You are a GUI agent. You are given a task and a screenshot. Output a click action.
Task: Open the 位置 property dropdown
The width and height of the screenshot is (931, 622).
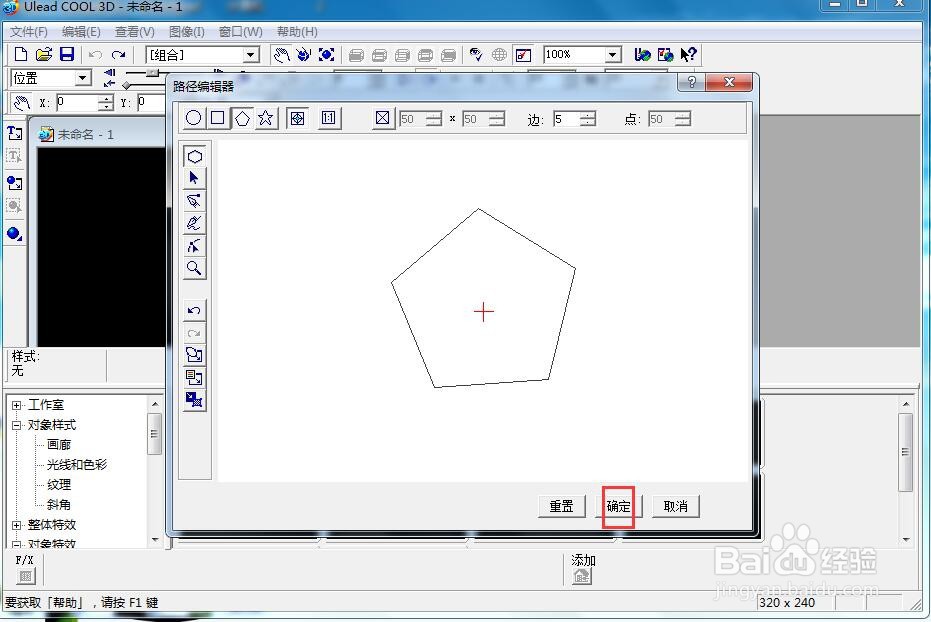pyautogui.click(x=83, y=78)
